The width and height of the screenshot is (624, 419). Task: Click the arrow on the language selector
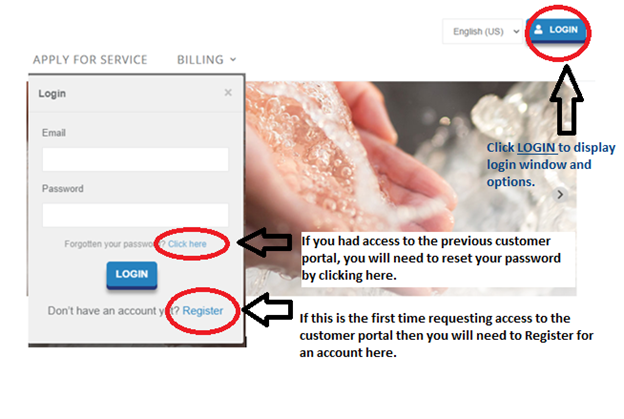[516, 31]
